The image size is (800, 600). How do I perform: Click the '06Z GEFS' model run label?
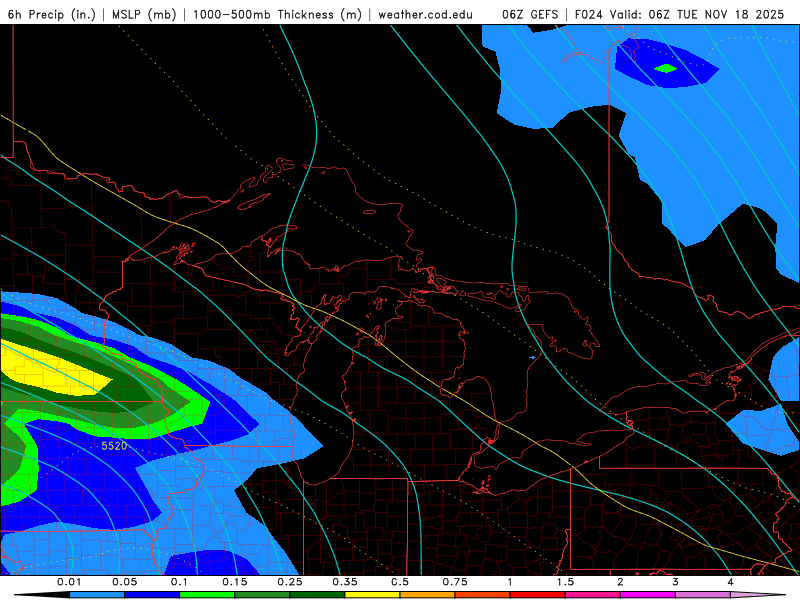[x=530, y=14]
